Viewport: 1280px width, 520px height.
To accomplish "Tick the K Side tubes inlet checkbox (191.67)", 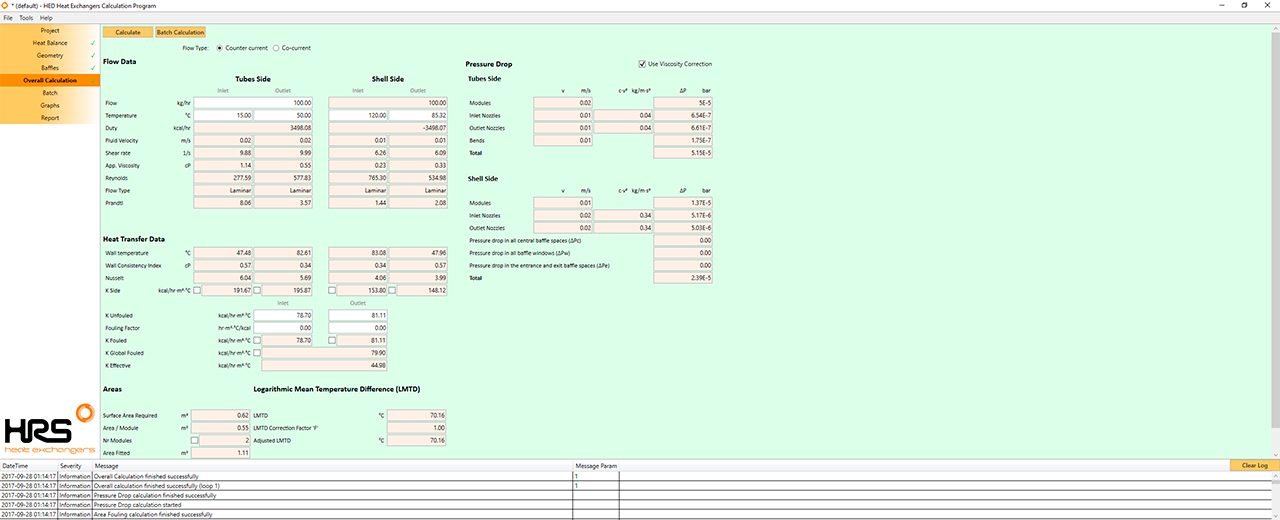I will (x=197, y=290).
